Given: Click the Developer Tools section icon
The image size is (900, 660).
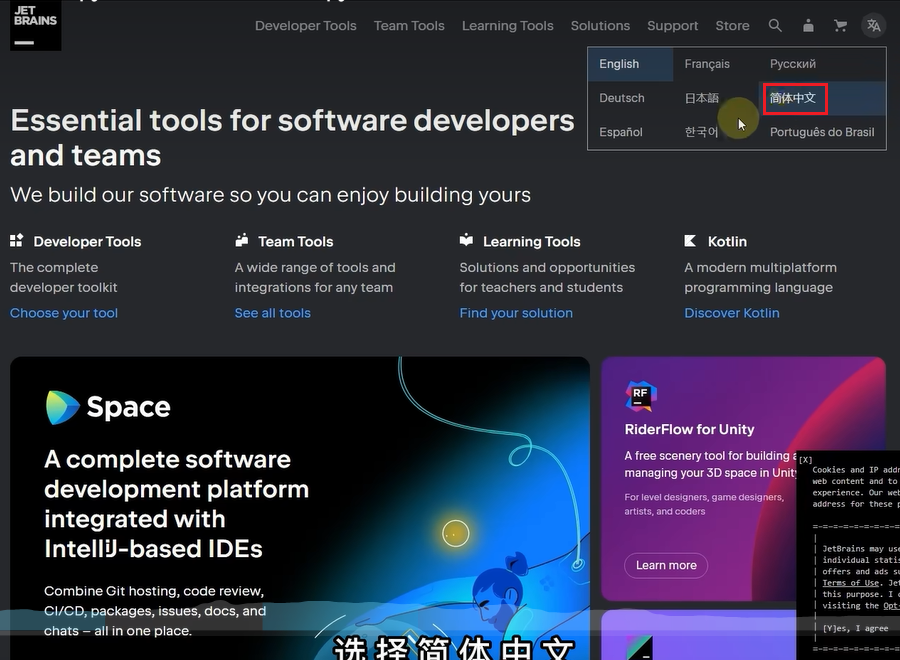Looking at the screenshot, I should [x=17, y=240].
